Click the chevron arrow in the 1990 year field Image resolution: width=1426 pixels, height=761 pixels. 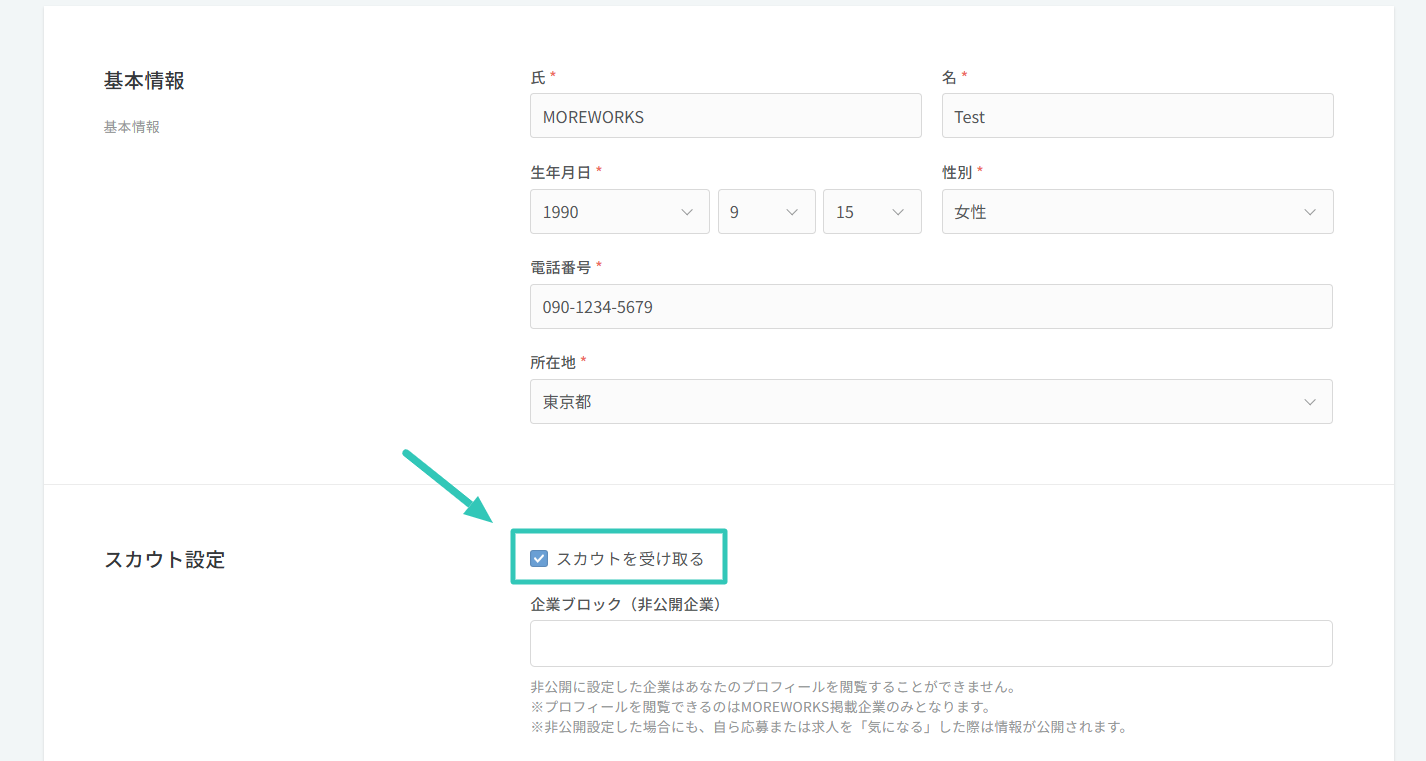coord(687,212)
